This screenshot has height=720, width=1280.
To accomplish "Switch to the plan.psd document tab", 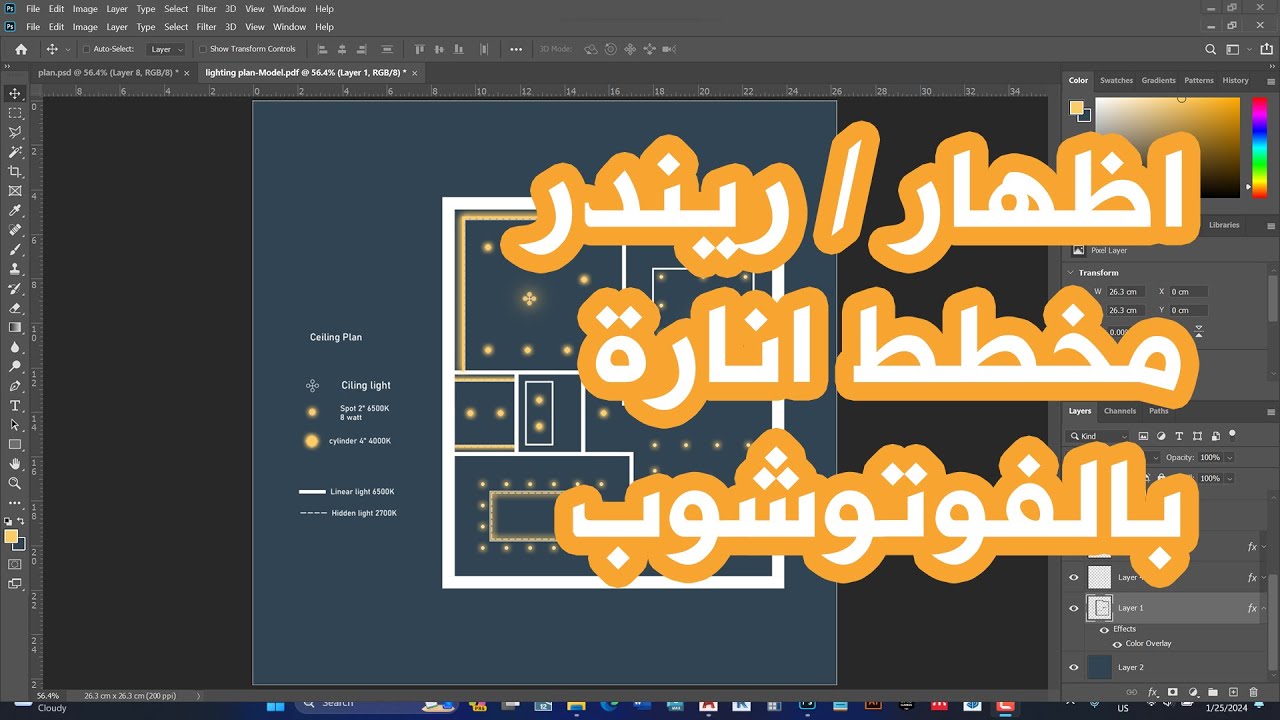I will [108, 72].
